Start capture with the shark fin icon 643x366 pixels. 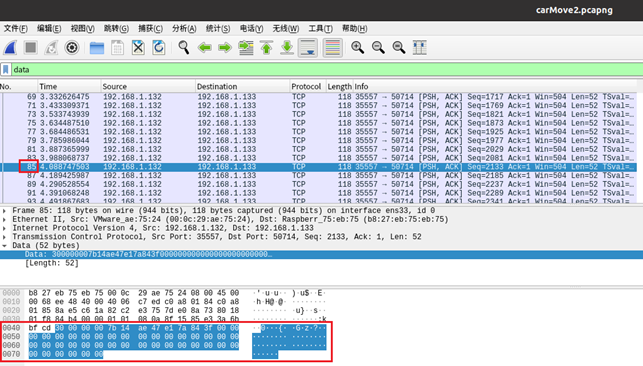(x=10, y=48)
